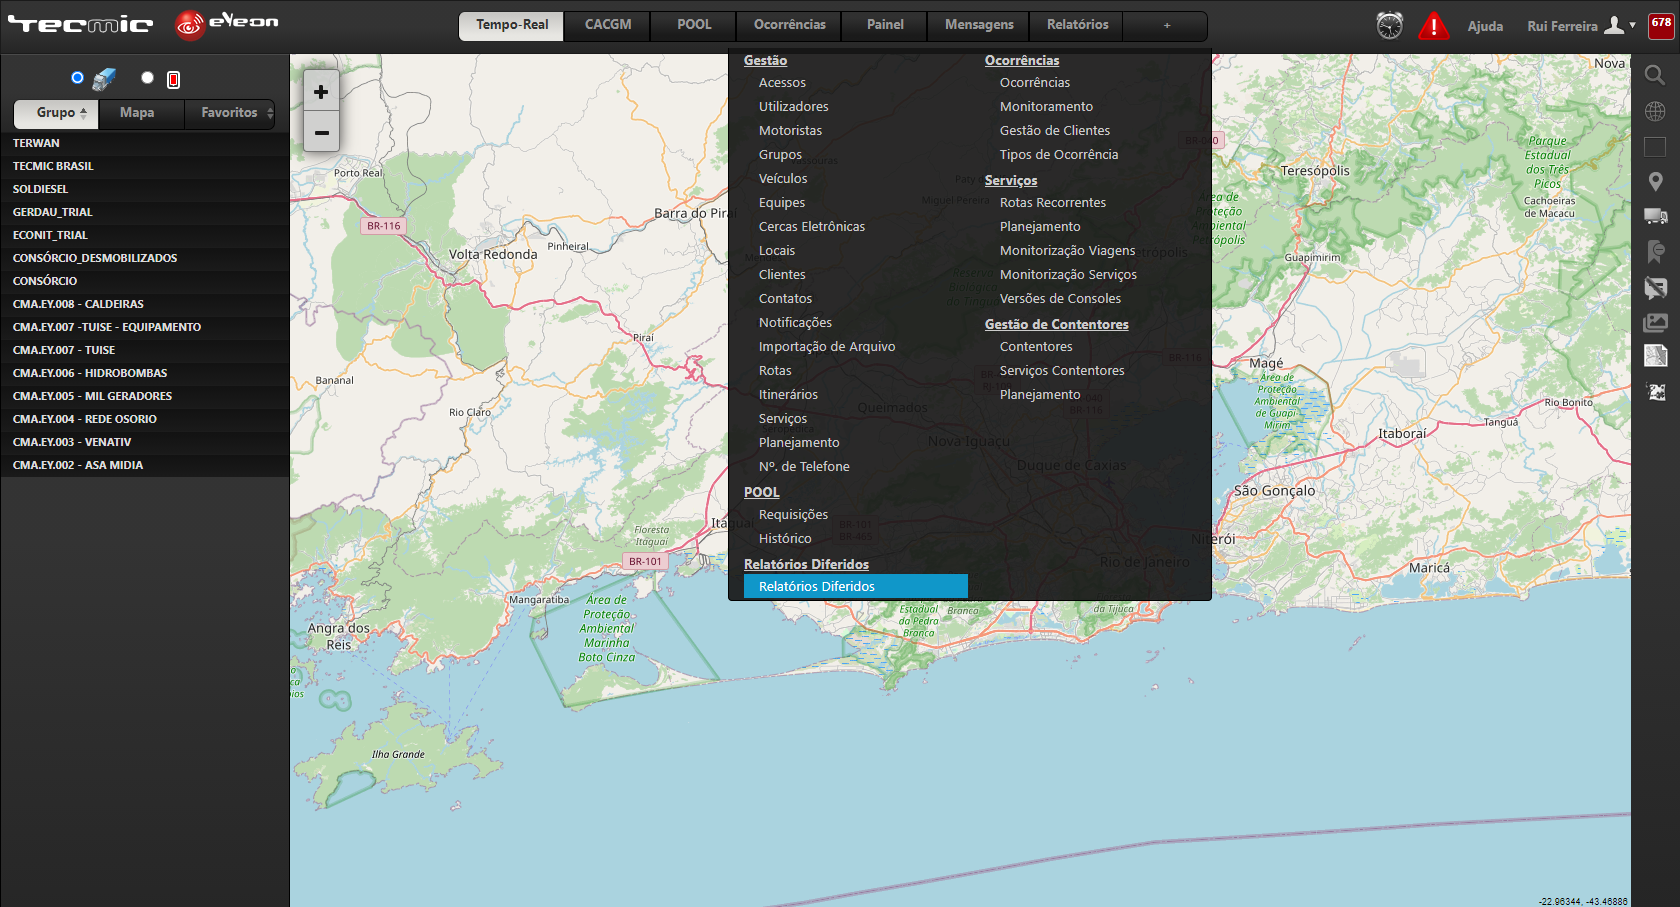Open Rotas Recorrentes menu entry
Screen dimensions: 1680x907
1052,203
